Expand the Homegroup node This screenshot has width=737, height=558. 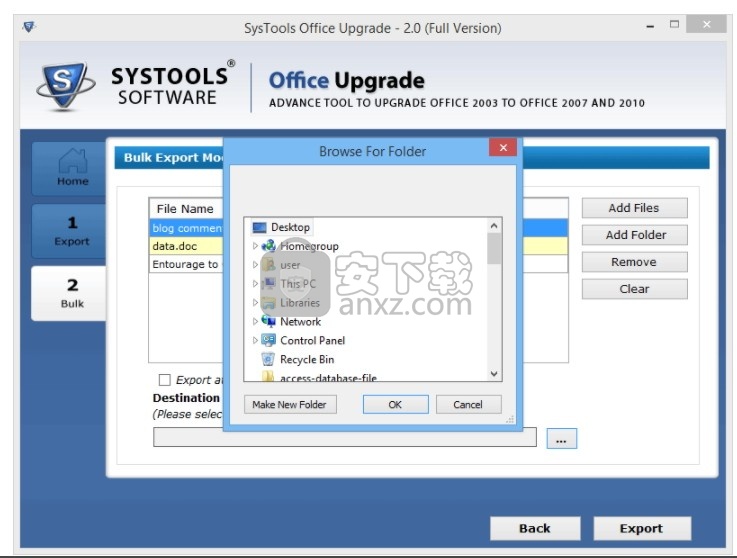click(255, 246)
